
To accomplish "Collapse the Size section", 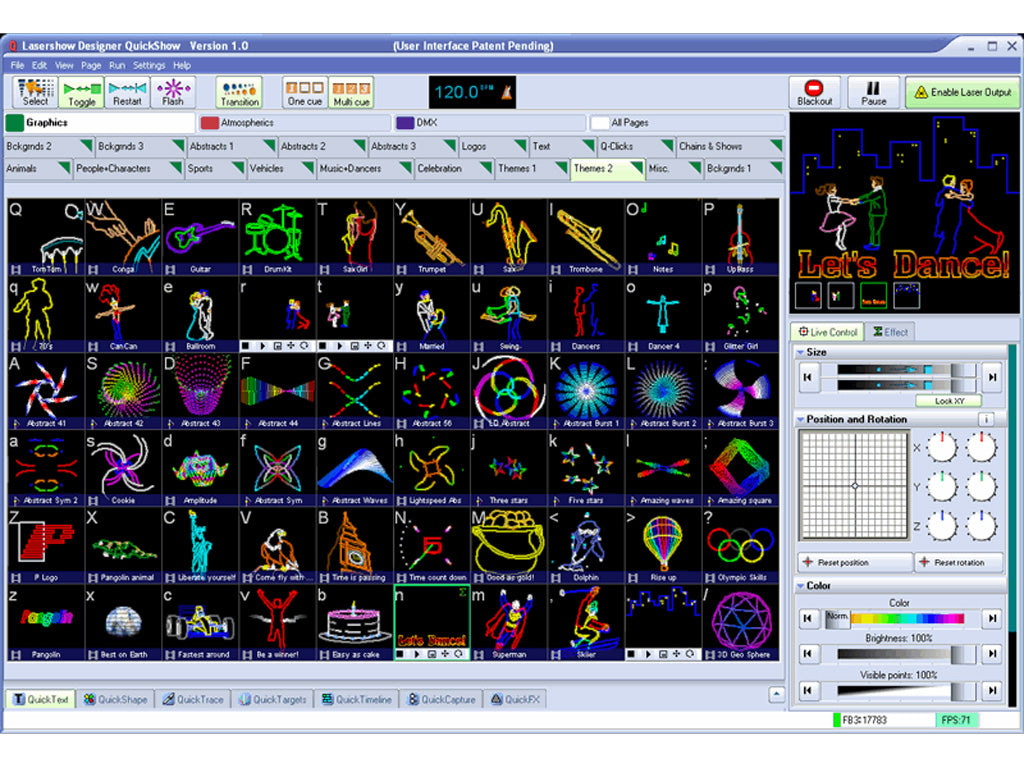I will coord(800,352).
